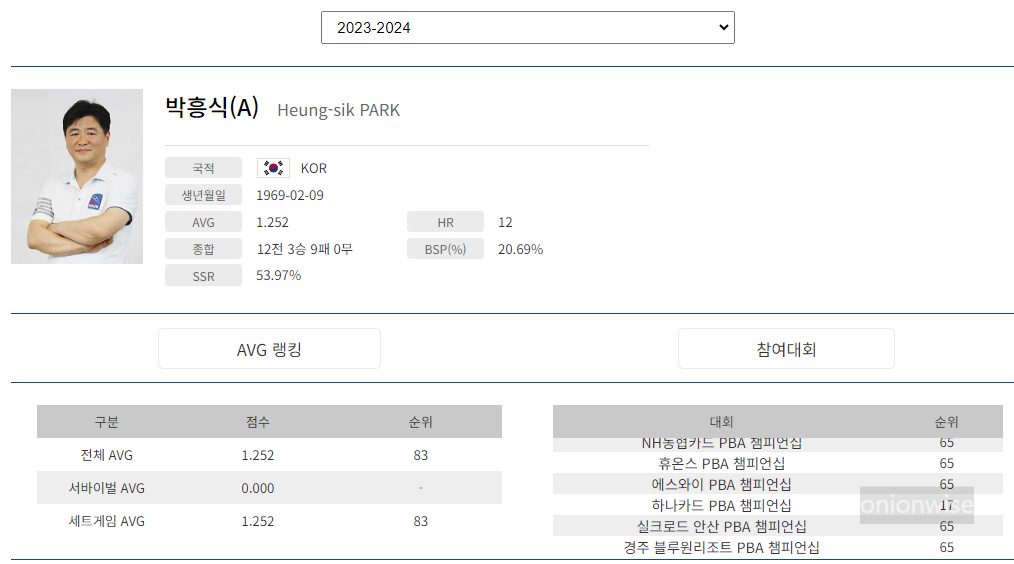Screen dimensions: 1014x564
Task: Click the 세트게임 AVG row label
Action: pos(107,521)
